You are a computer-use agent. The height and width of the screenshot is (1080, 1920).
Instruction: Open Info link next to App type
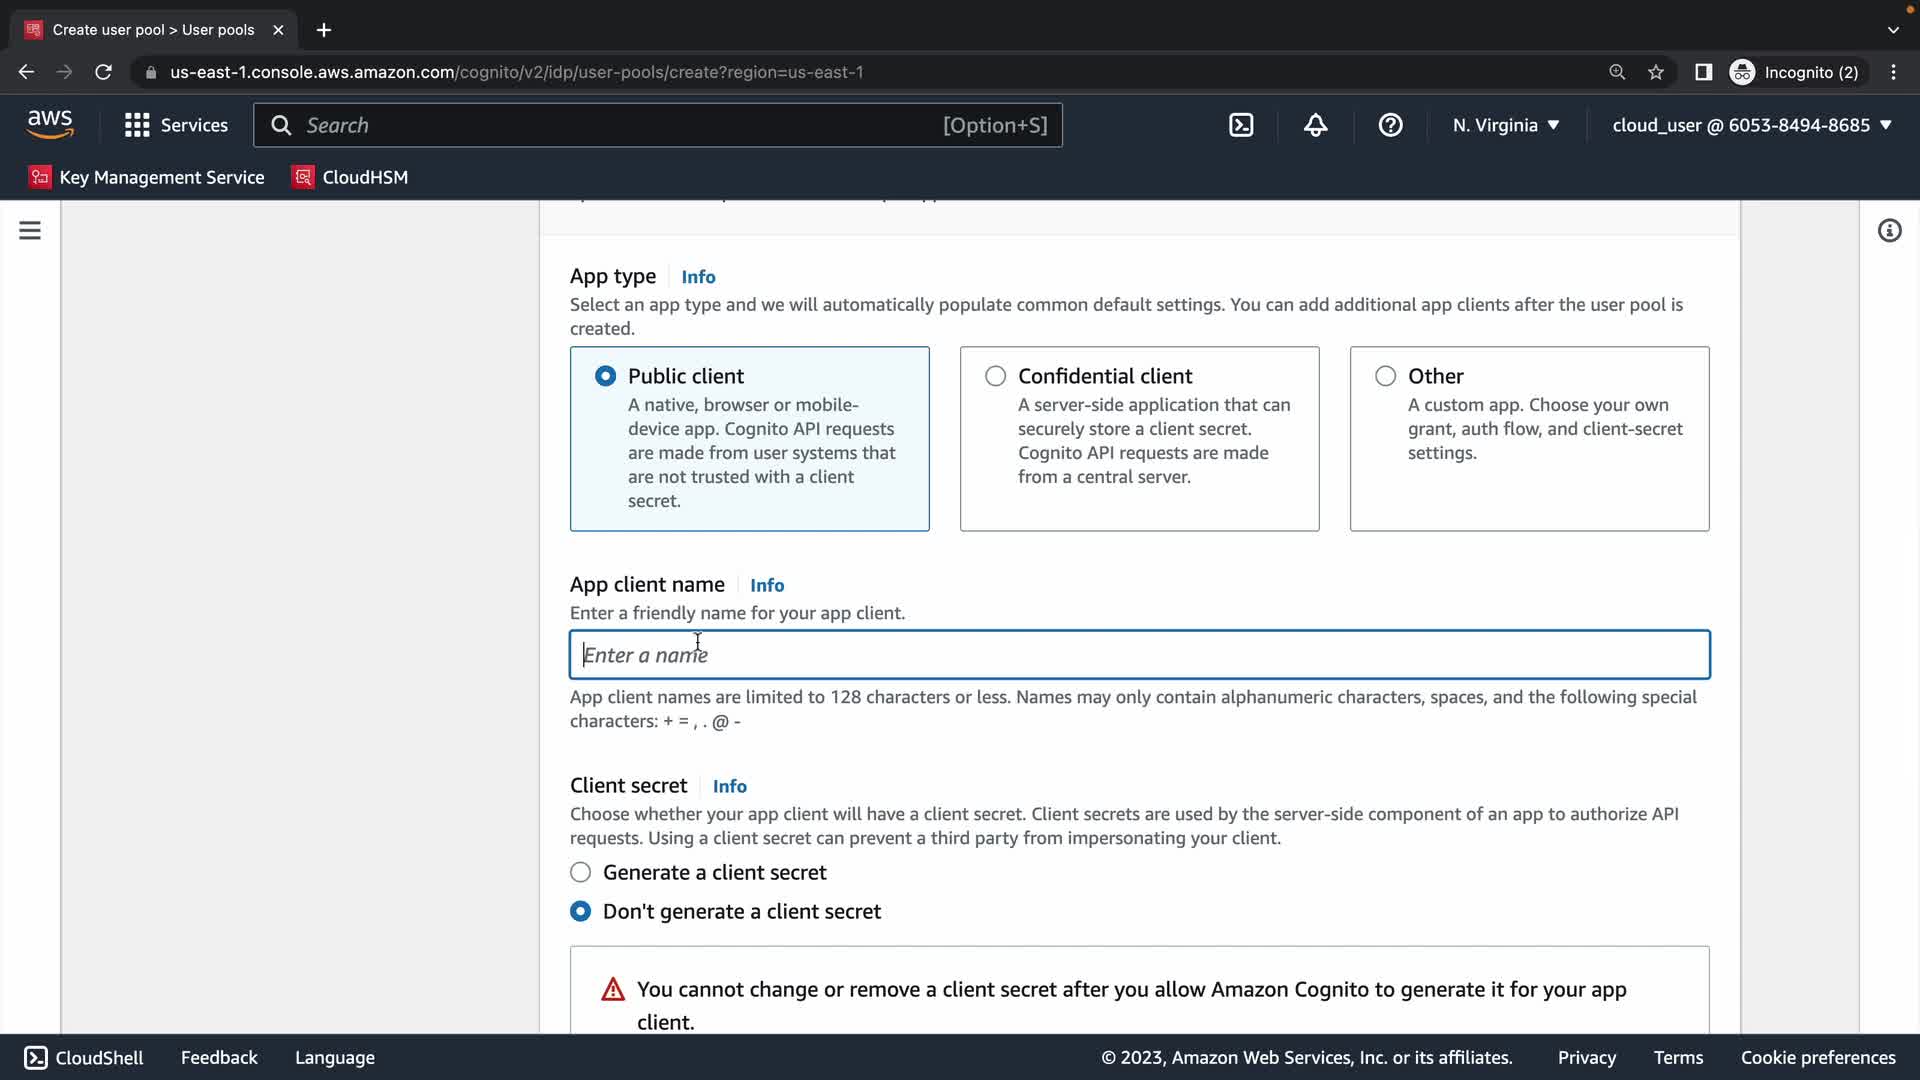(698, 277)
